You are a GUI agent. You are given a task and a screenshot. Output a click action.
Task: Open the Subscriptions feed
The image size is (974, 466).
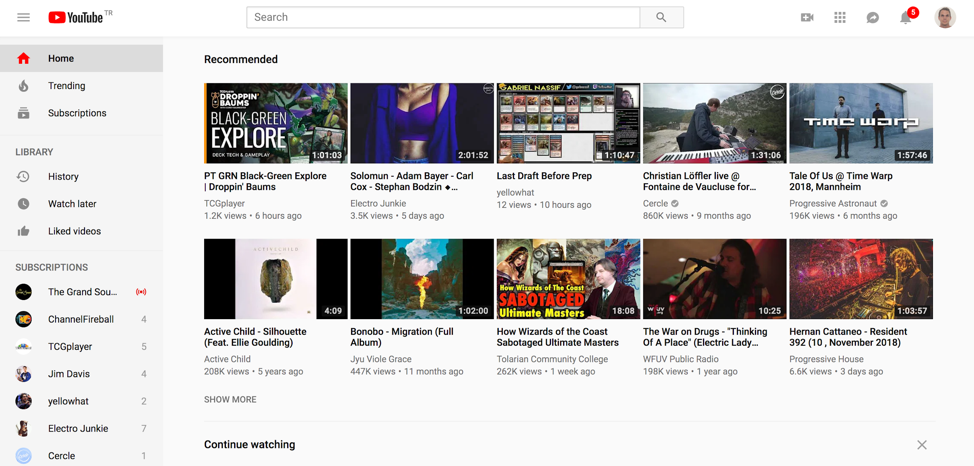click(81, 113)
